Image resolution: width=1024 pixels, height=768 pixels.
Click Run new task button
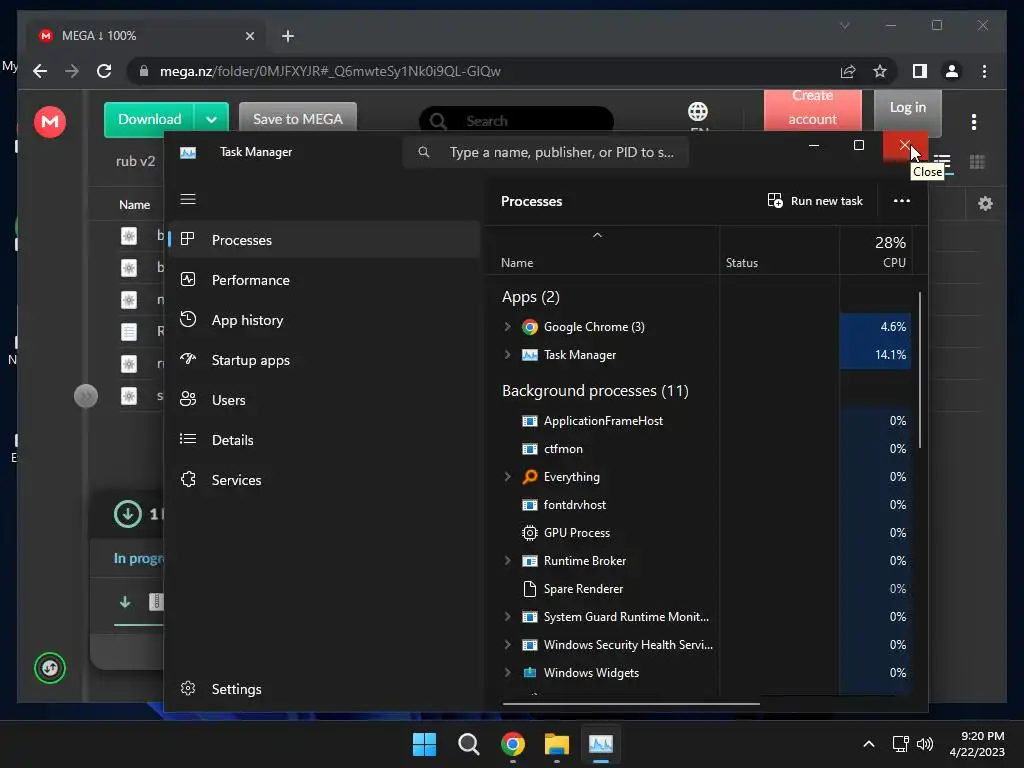815,200
